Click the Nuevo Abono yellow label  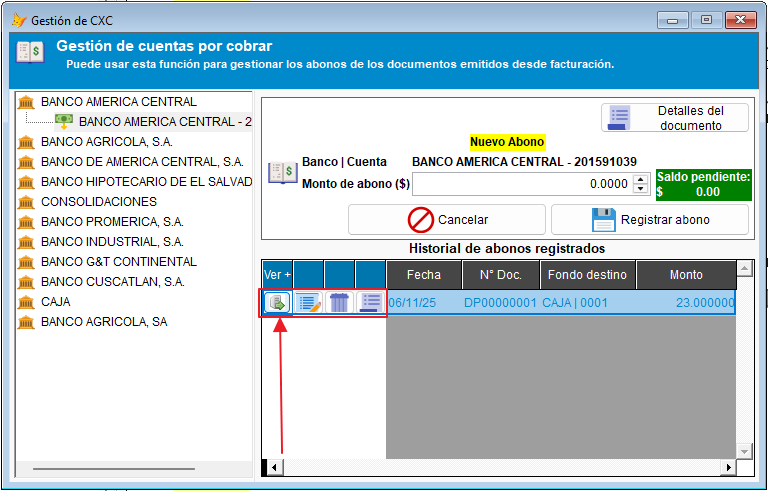pos(507,142)
